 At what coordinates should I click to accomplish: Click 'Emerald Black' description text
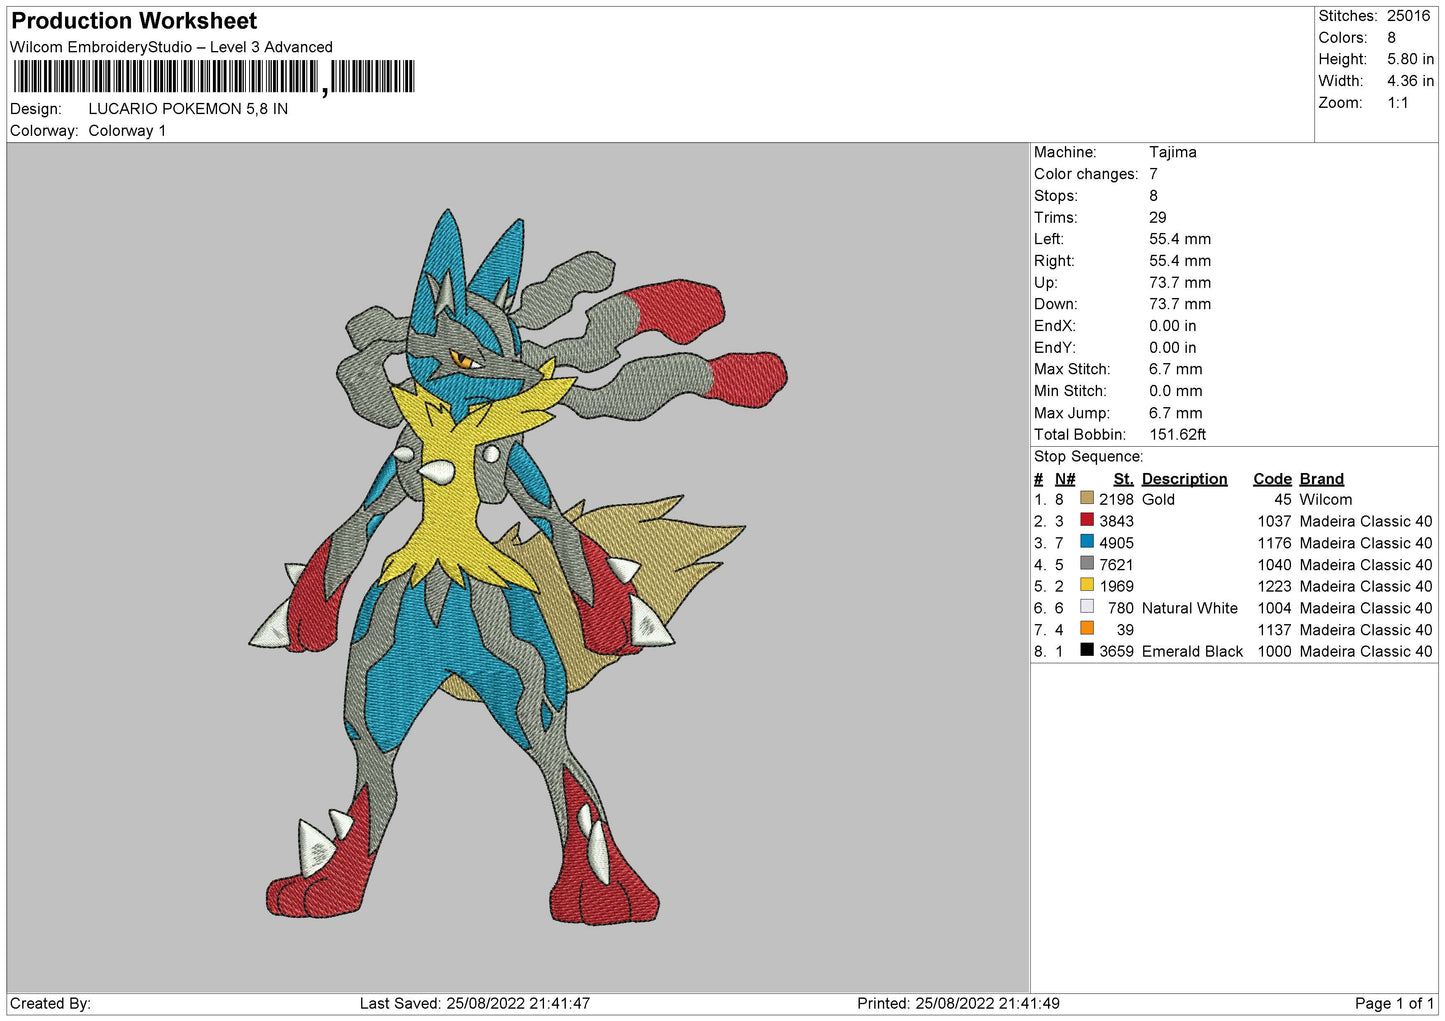(1192, 652)
